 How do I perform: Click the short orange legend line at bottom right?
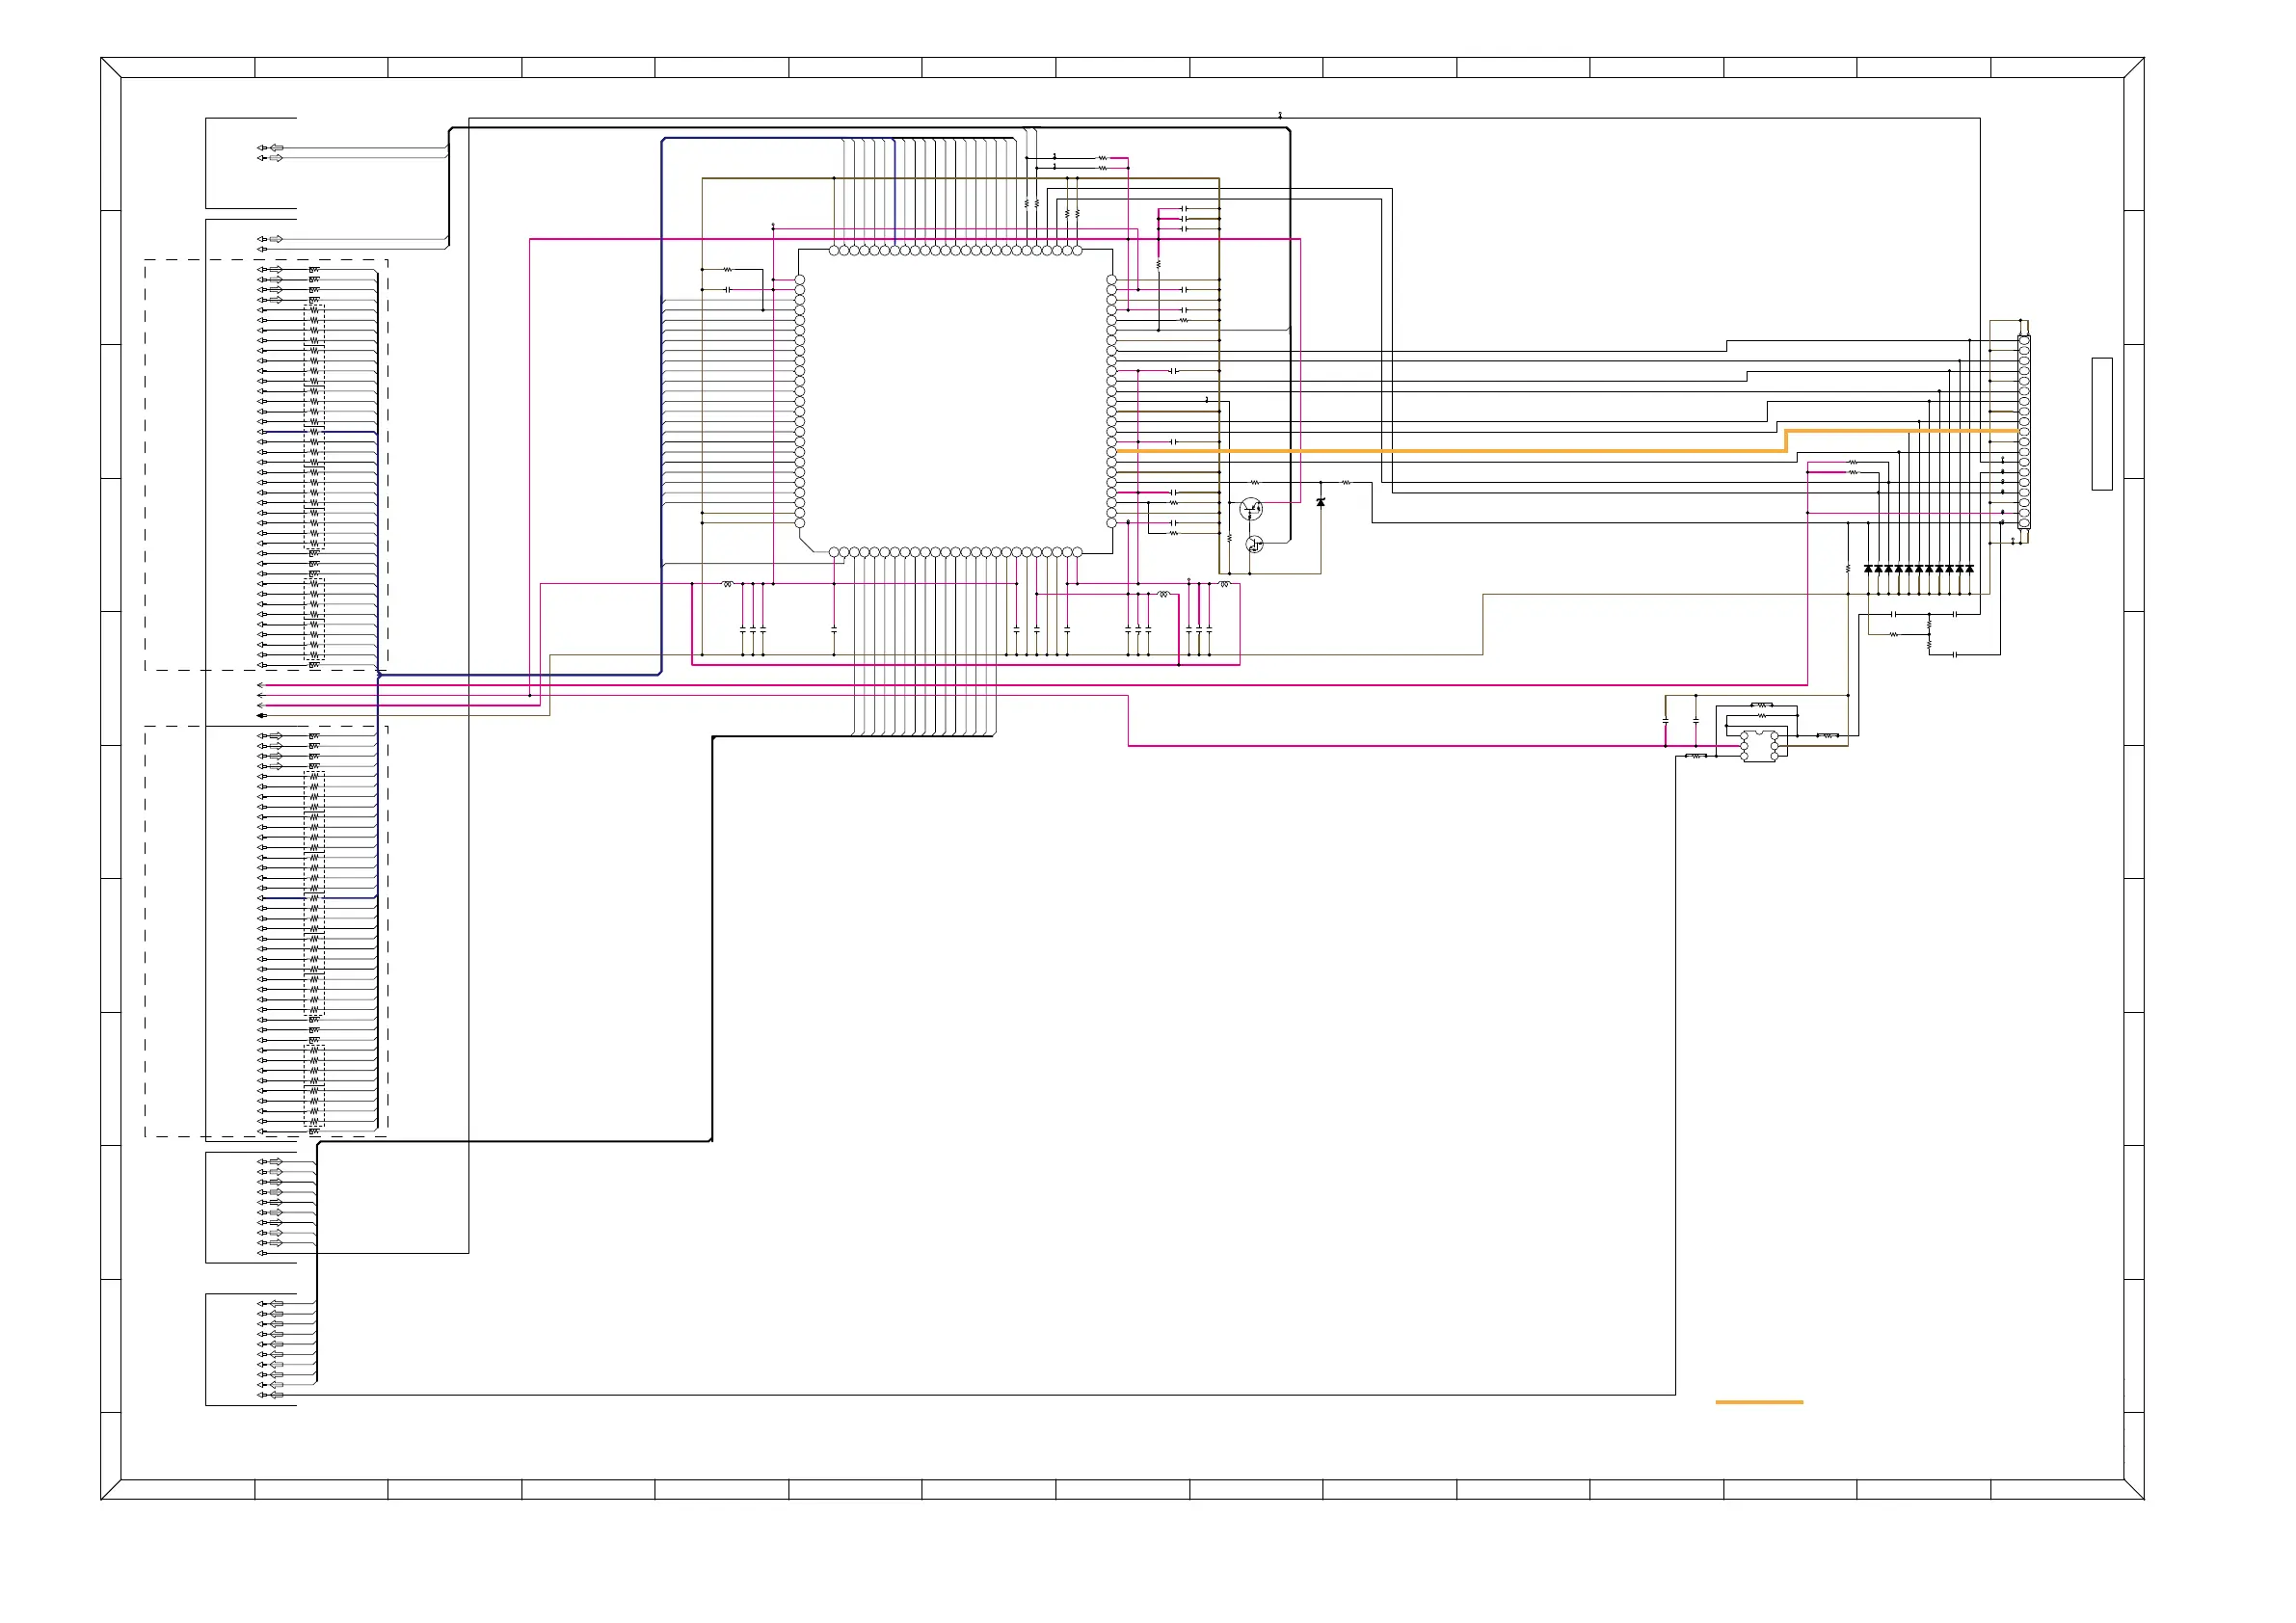1758,1402
